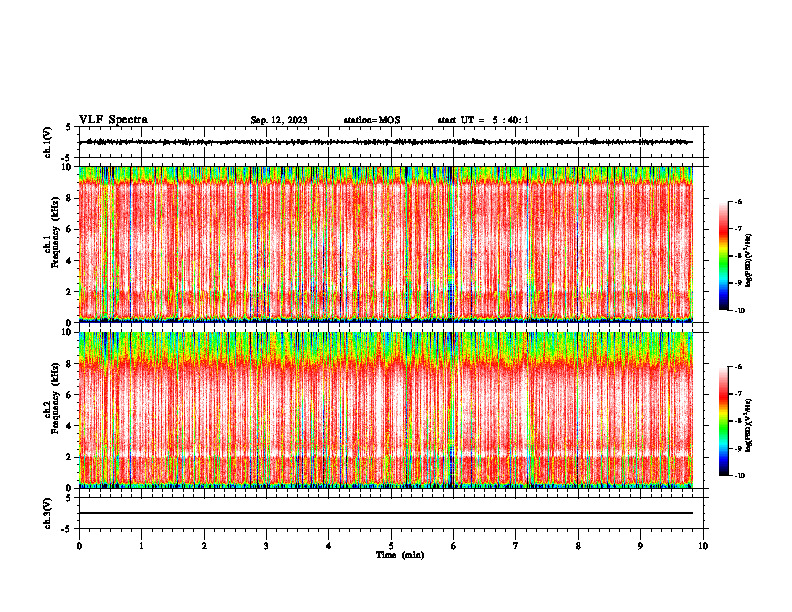Click the flat ch.3 voltage trace

(386, 513)
